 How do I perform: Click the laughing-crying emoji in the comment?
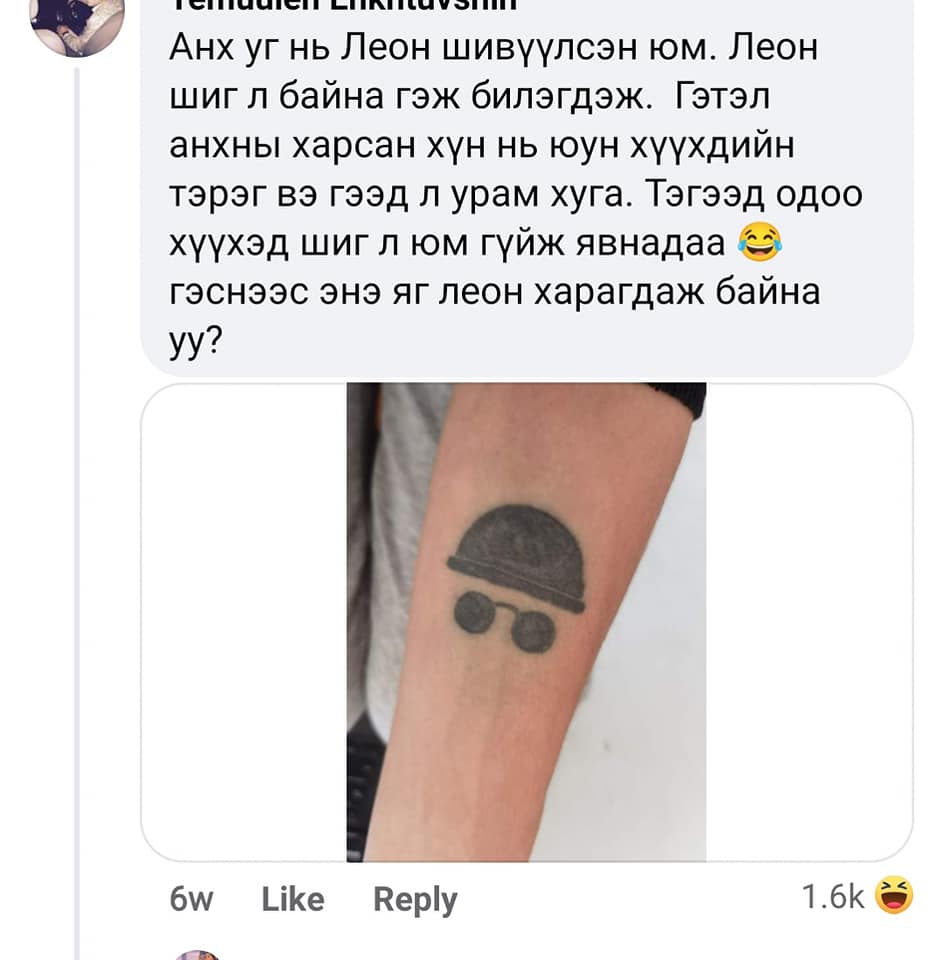759,243
